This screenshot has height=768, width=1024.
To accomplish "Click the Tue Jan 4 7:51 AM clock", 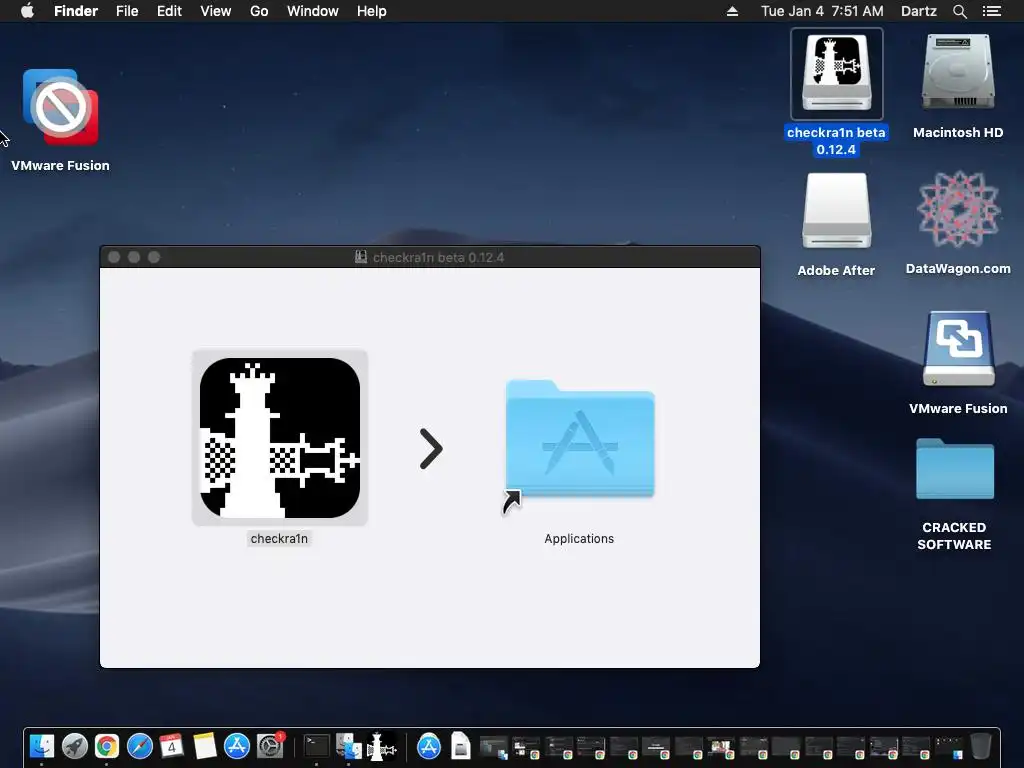I will [x=822, y=11].
